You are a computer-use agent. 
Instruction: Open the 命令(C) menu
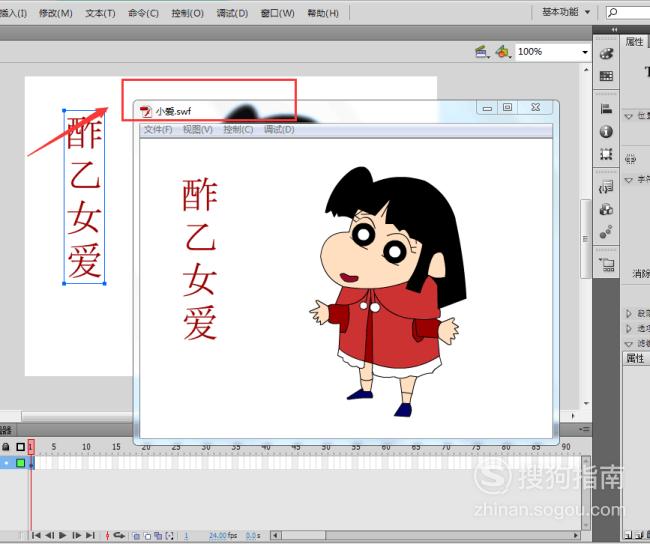click(x=143, y=13)
